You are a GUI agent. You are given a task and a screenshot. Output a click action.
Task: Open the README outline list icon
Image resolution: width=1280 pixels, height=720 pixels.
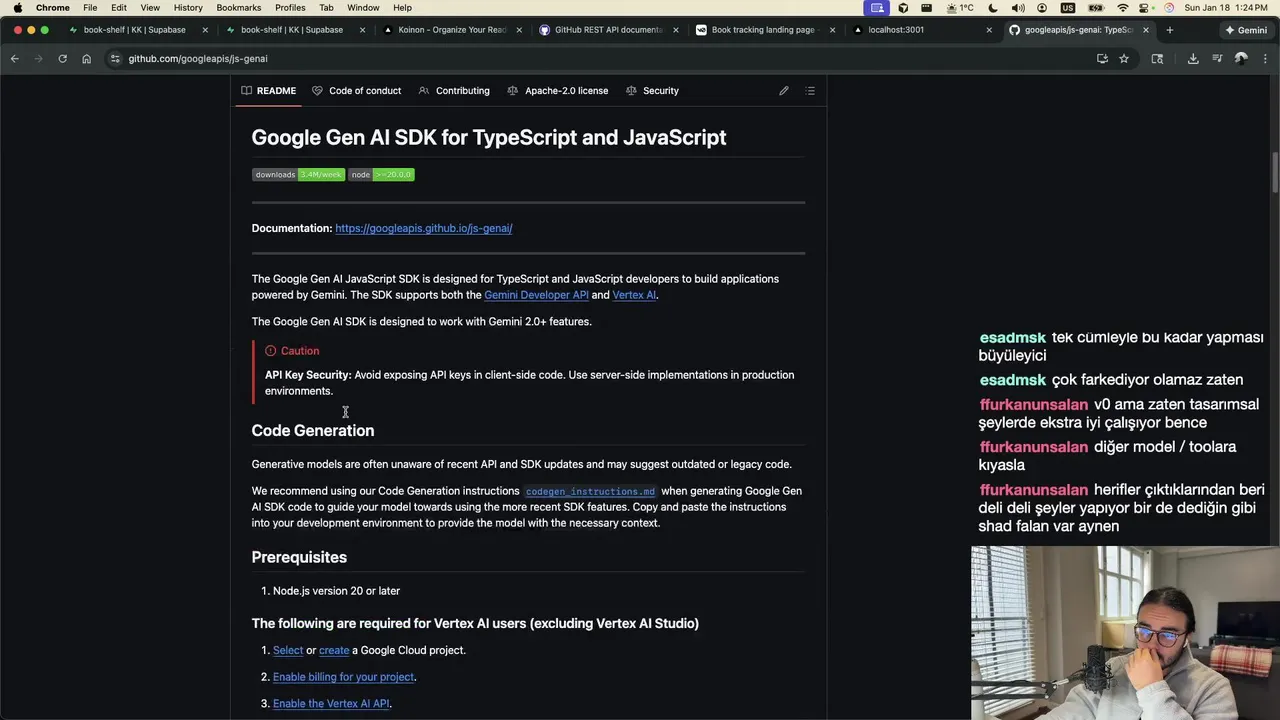coord(810,91)
